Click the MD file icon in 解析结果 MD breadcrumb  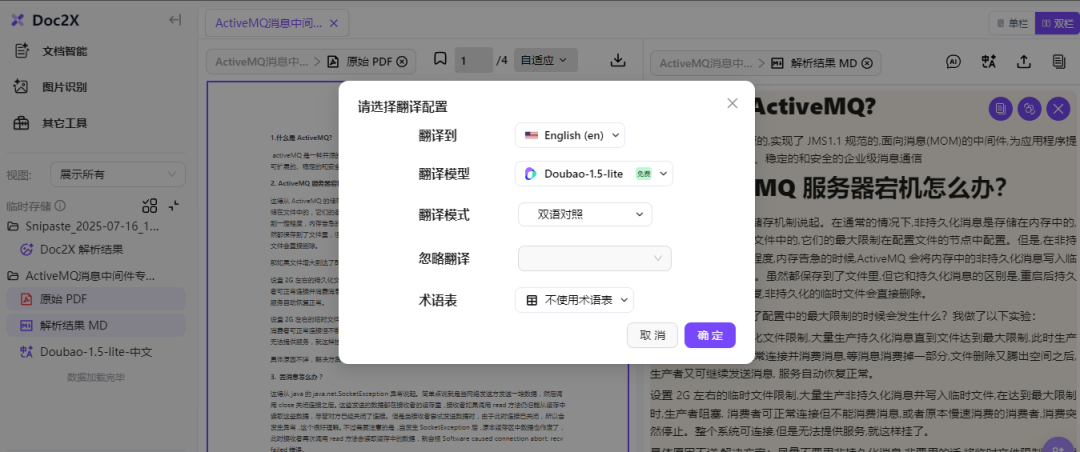click(777, 63)
